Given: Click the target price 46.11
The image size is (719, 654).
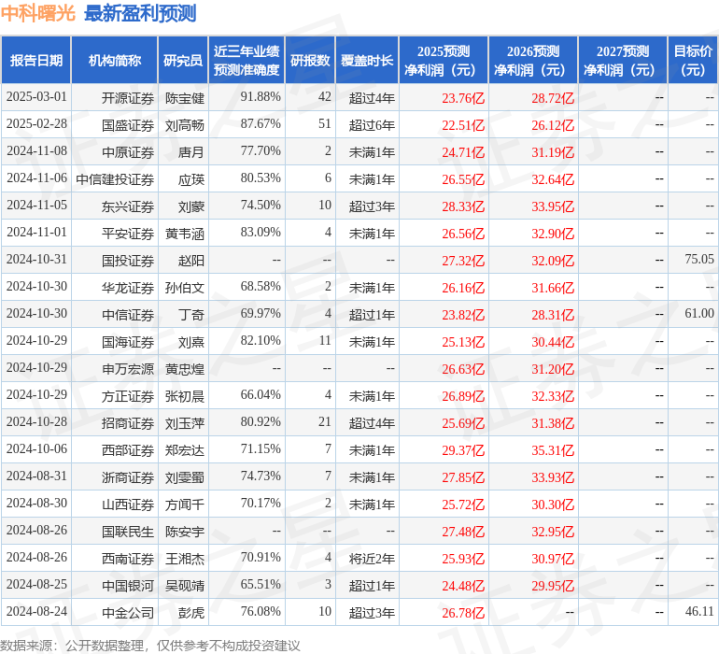Looking at the screenshot, I should 699,611.
